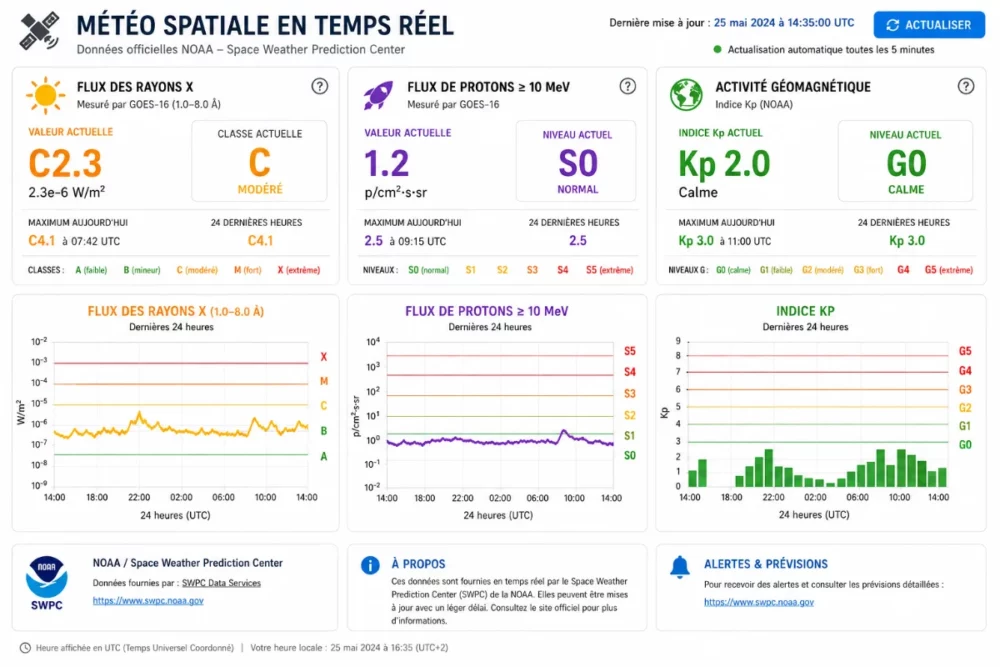Click the ACTUALISER refresh button
This screenshot has height=667, width=1000.
pos(929,25)
